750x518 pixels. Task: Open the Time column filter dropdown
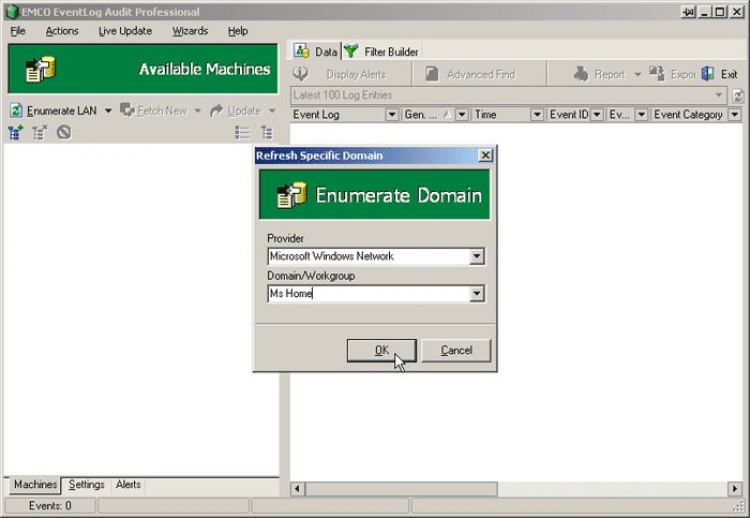[537, 115]
